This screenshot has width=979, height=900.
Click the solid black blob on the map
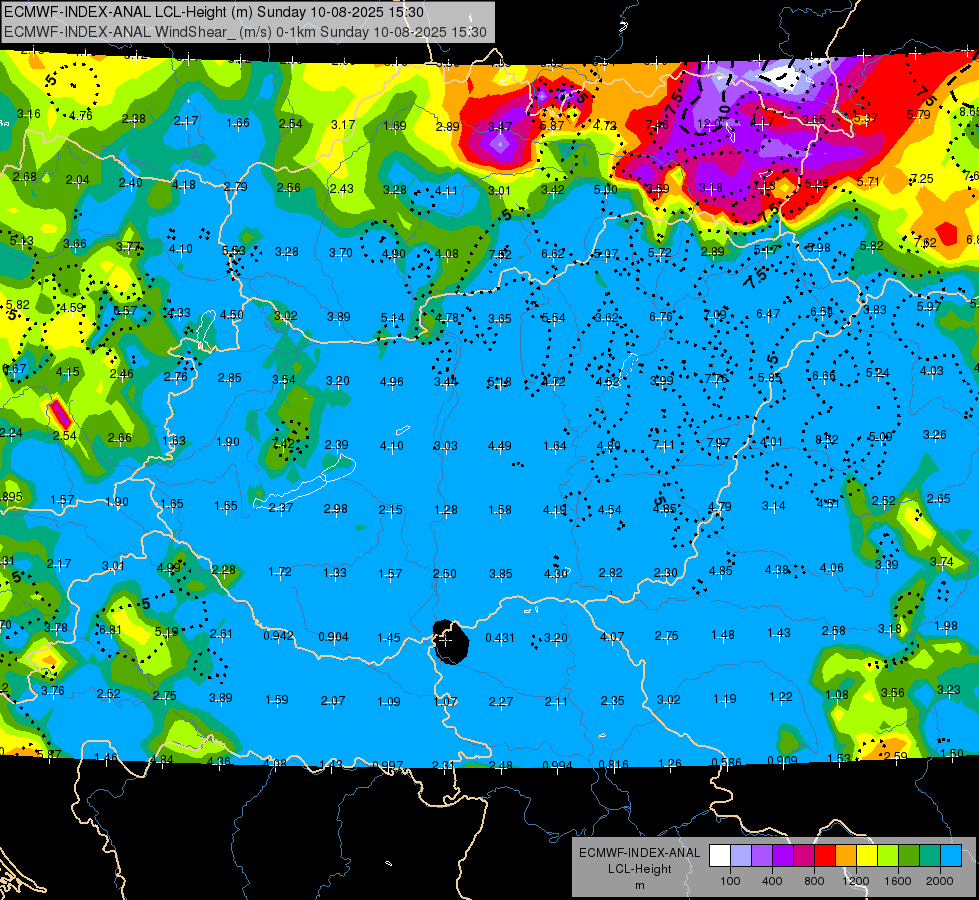click(x=451, y=641)
